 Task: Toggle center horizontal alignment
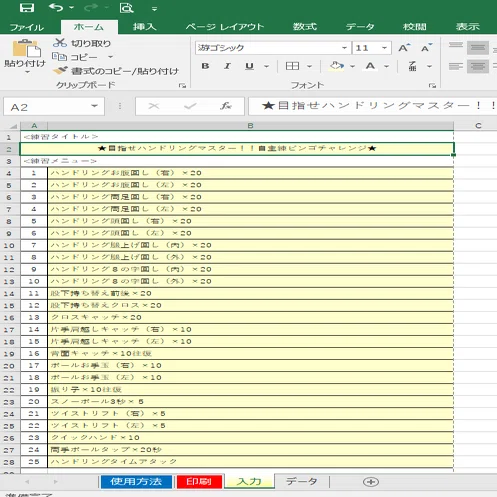point(478,66)
